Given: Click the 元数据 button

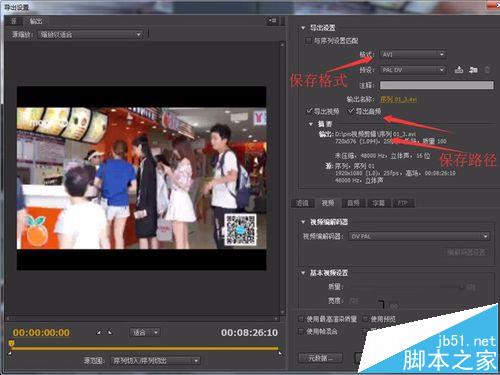Looking at the screenshot, I should (x=320, y=358).
